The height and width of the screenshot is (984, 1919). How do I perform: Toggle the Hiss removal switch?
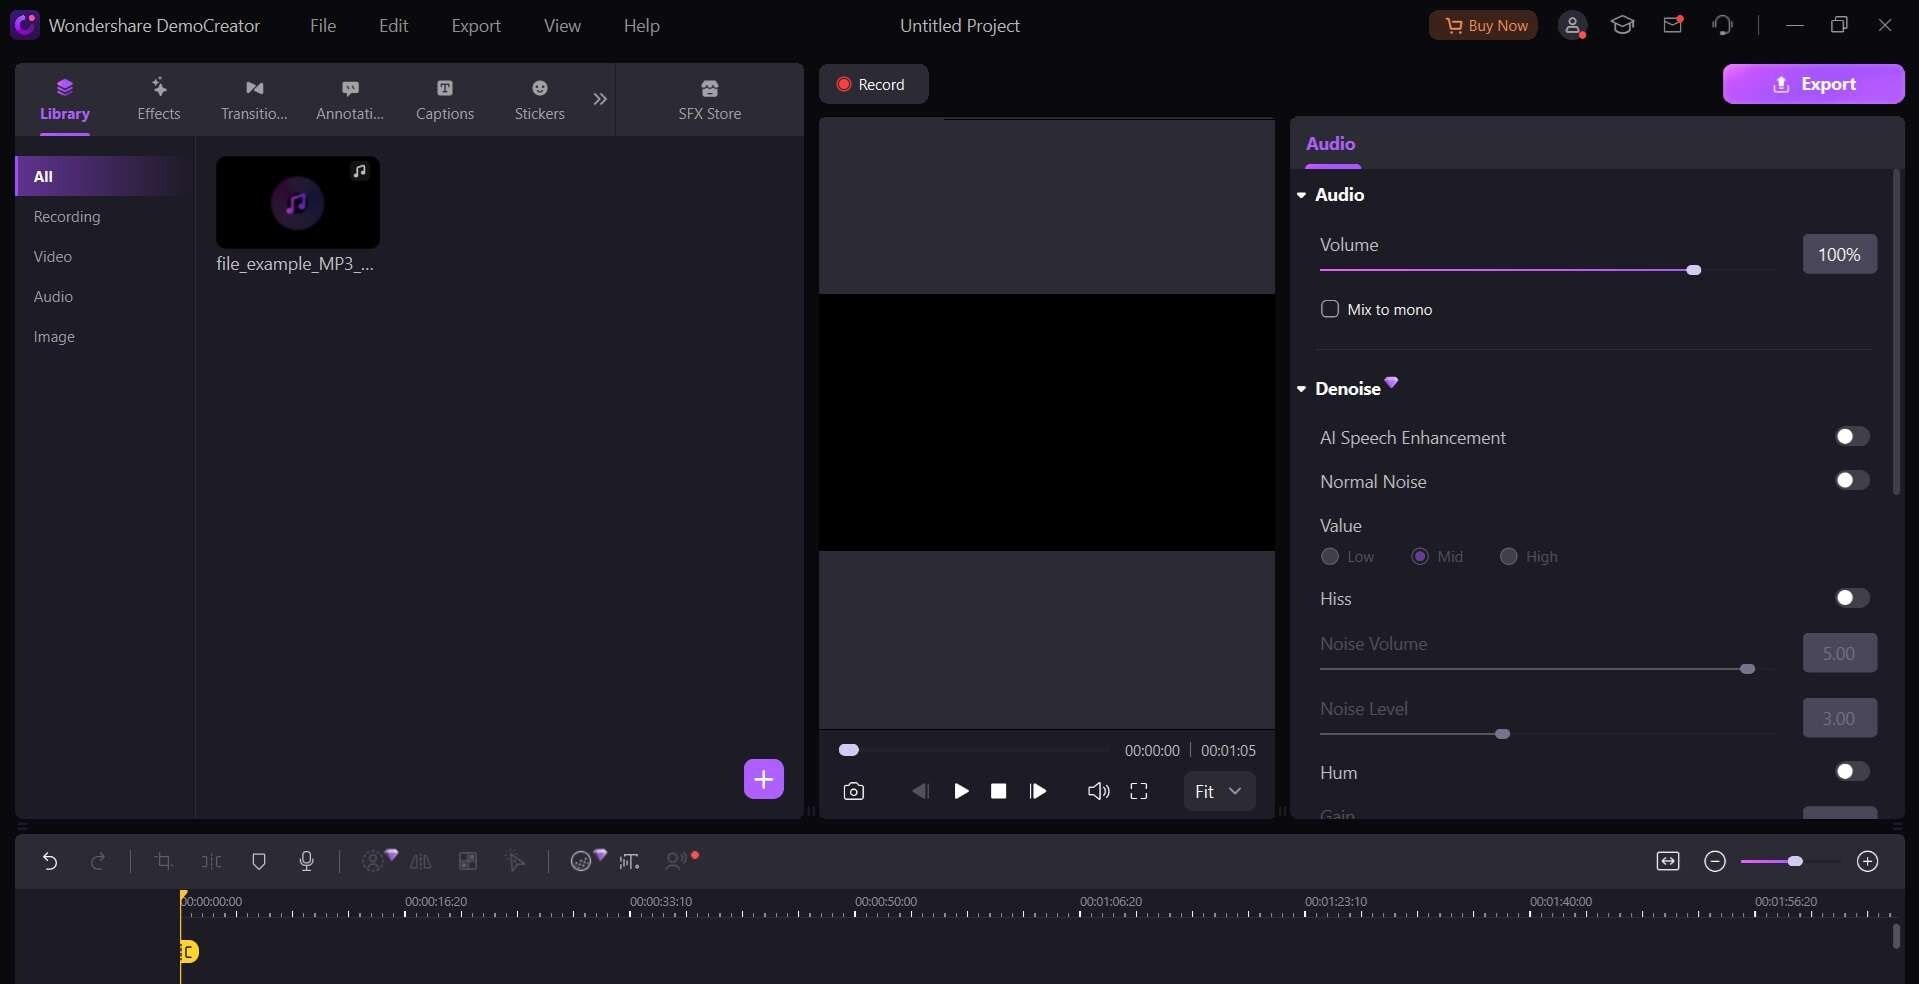click(1852, 598)
